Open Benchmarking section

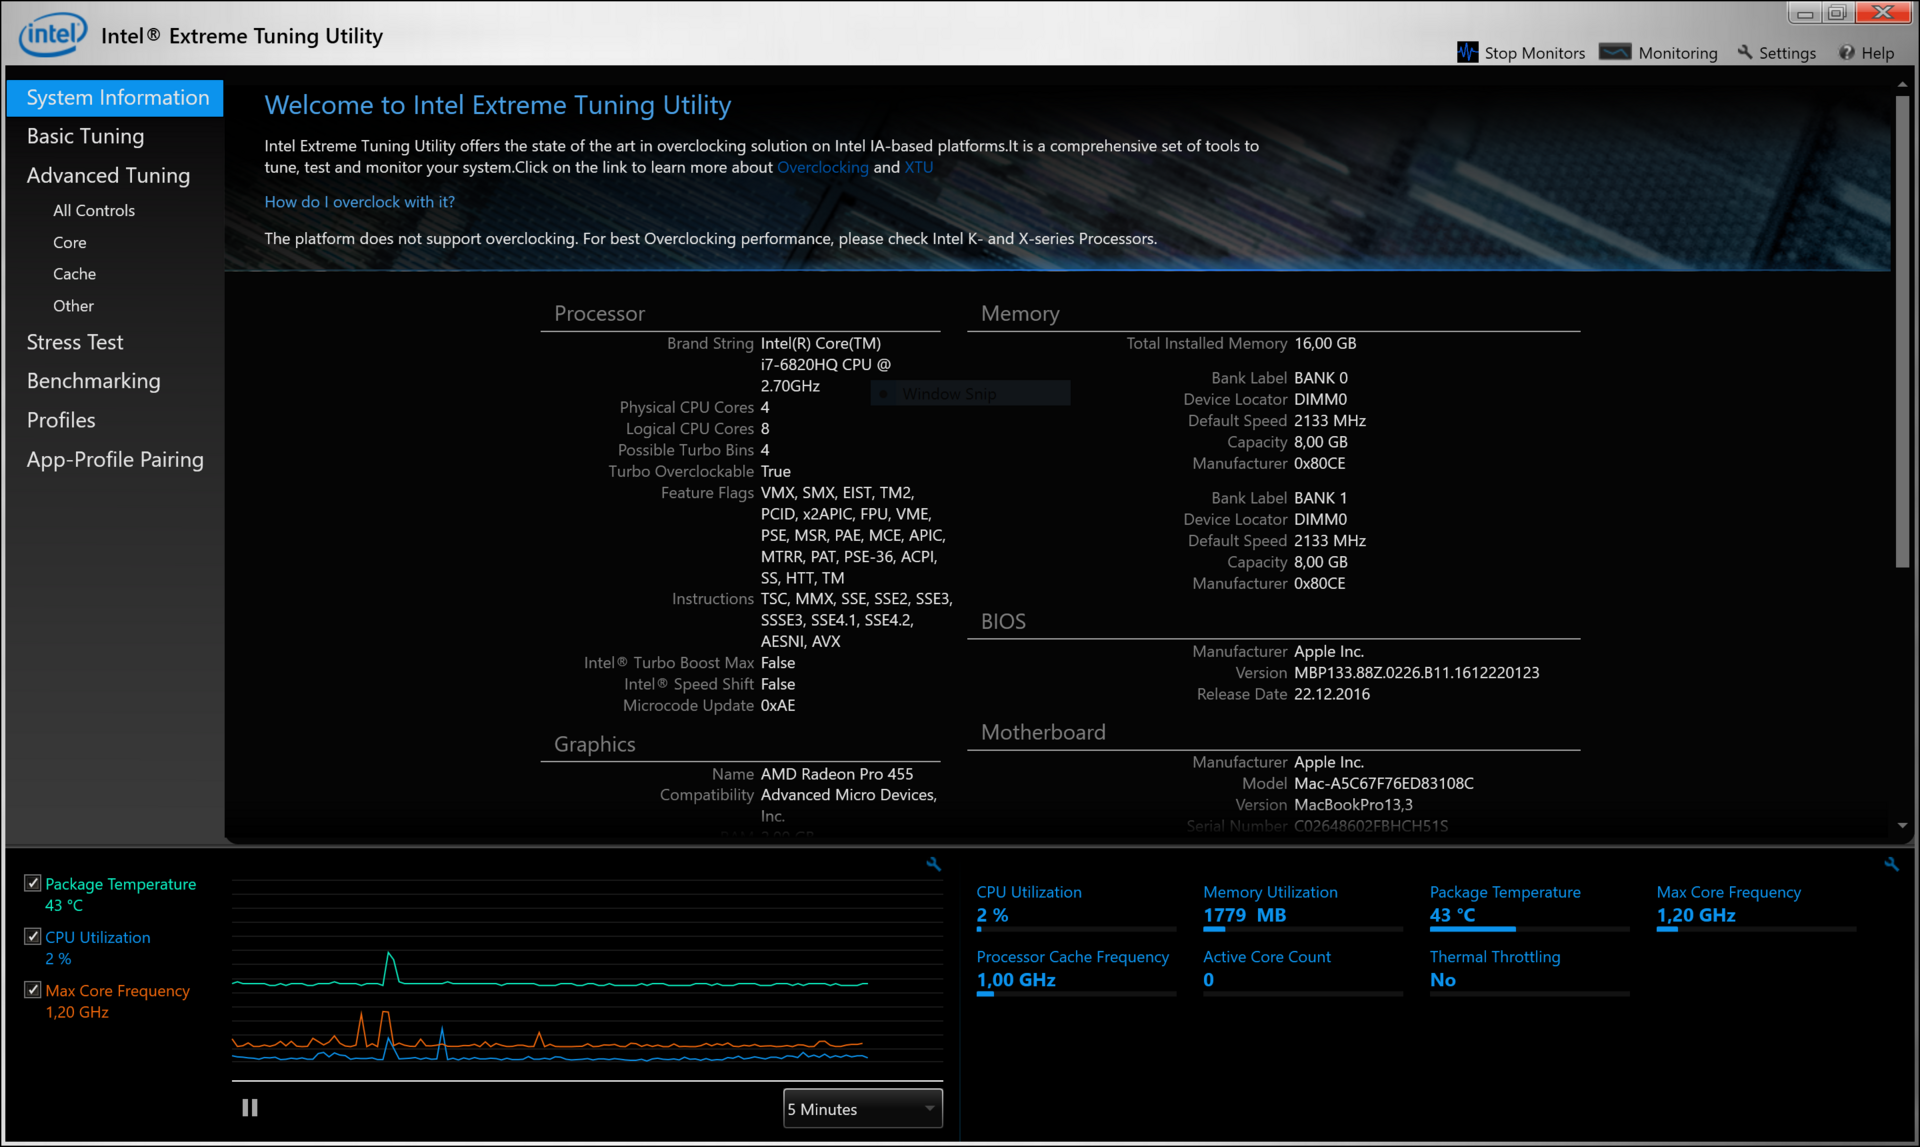tap(93, 381)
